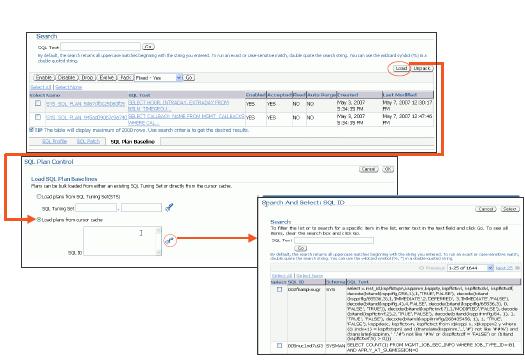Click inside the SQL ID text area

(122, 241)
